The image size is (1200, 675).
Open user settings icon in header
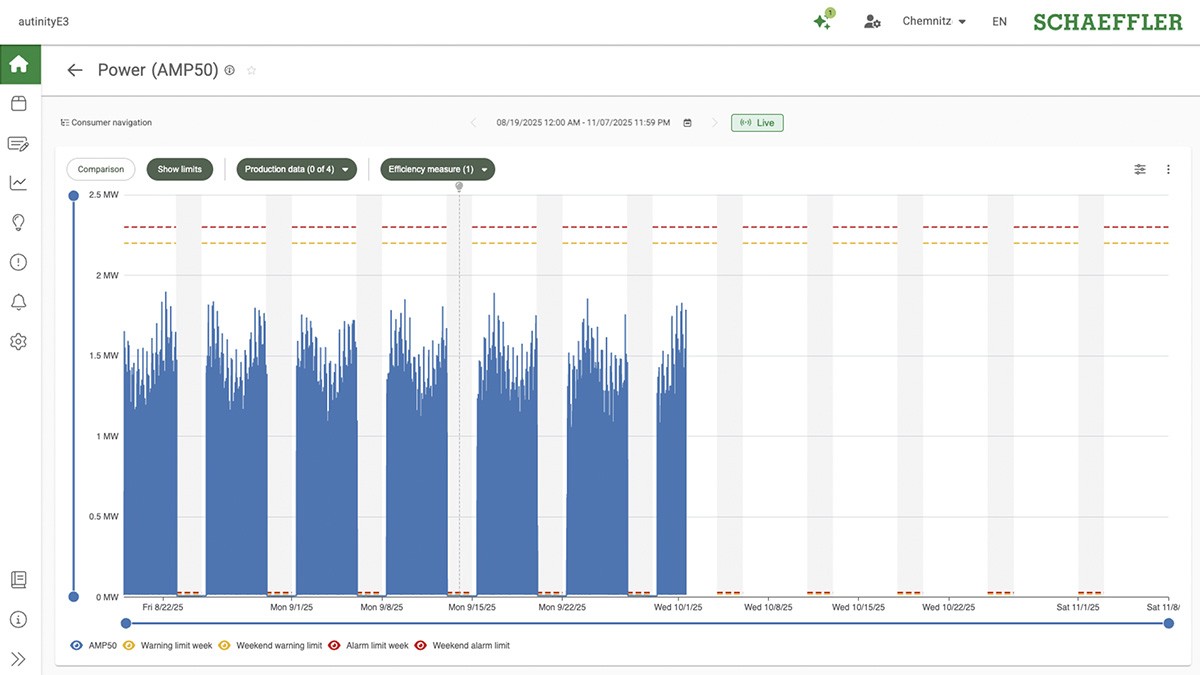pyautogui.click(x=872, y=21)
